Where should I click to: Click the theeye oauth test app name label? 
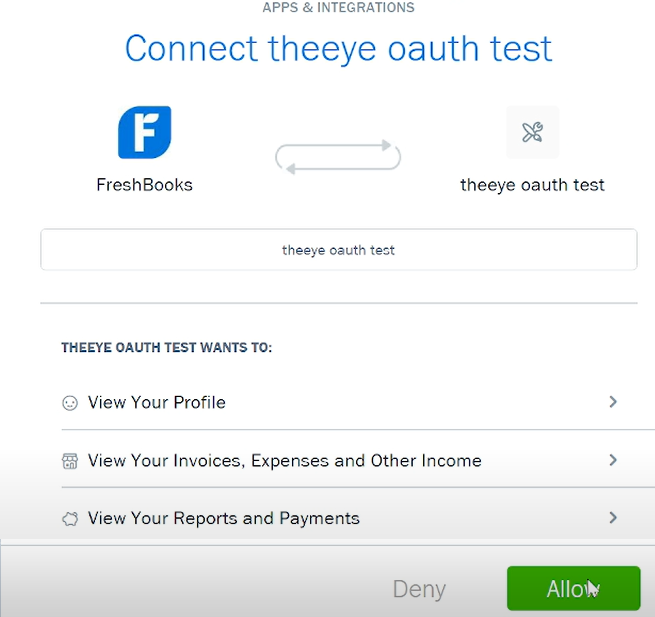click(533, 185)
